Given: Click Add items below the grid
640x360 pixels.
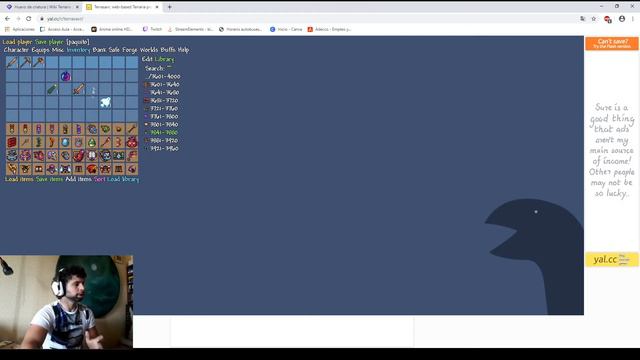Looking at the screenshot, I should tap(78, 179).
